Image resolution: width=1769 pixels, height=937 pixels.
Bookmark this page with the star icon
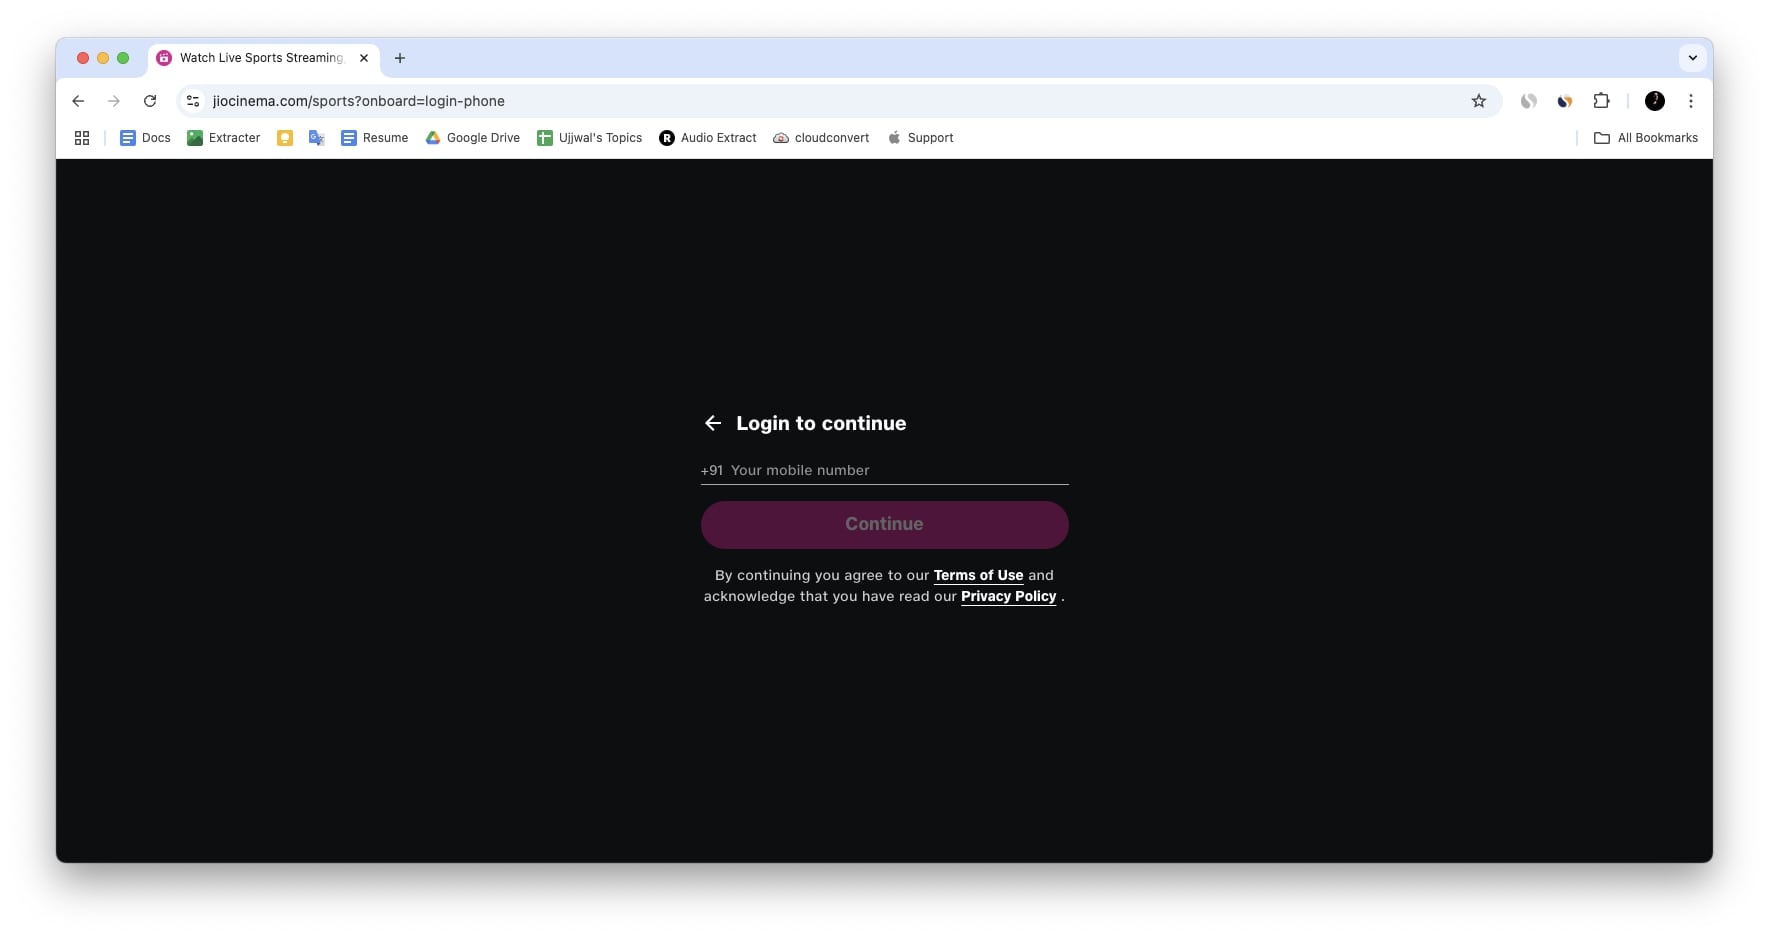tap(1479, 101)
